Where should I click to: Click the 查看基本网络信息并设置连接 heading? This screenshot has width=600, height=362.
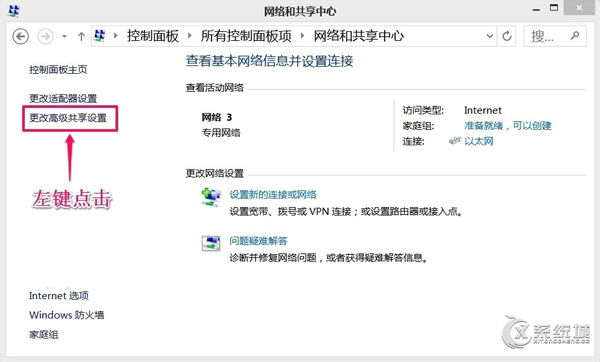(x=269, y=61)
